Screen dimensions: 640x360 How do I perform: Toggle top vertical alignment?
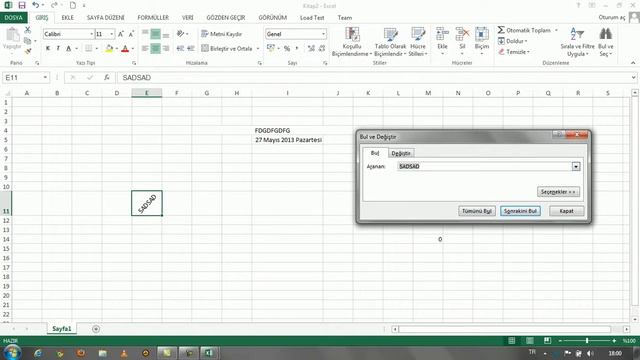click(145, 34)
